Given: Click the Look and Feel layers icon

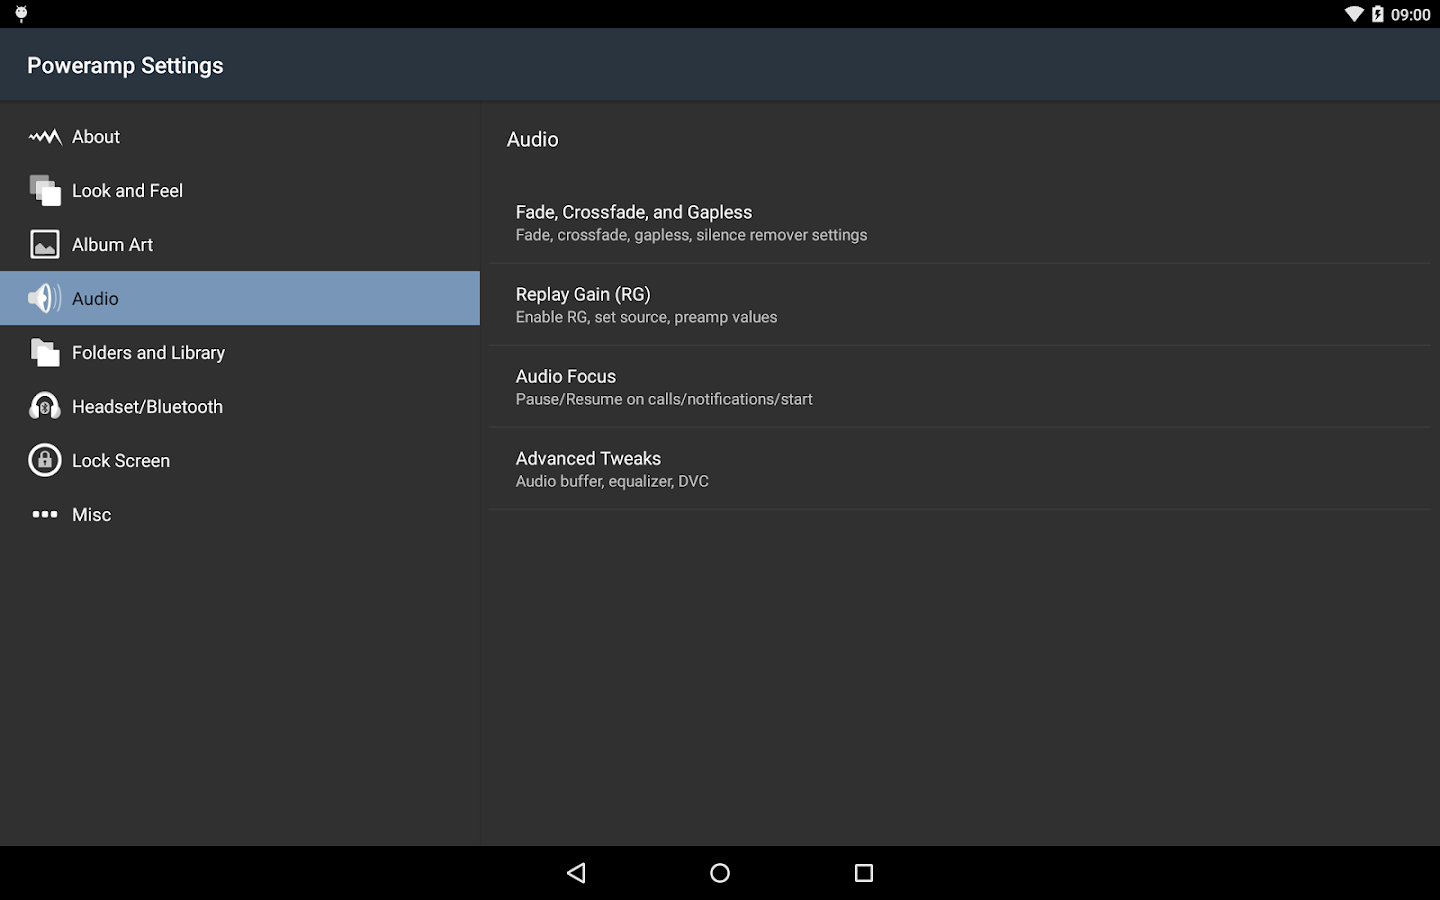Looking at the screenshot, I should tap(45, 190).
